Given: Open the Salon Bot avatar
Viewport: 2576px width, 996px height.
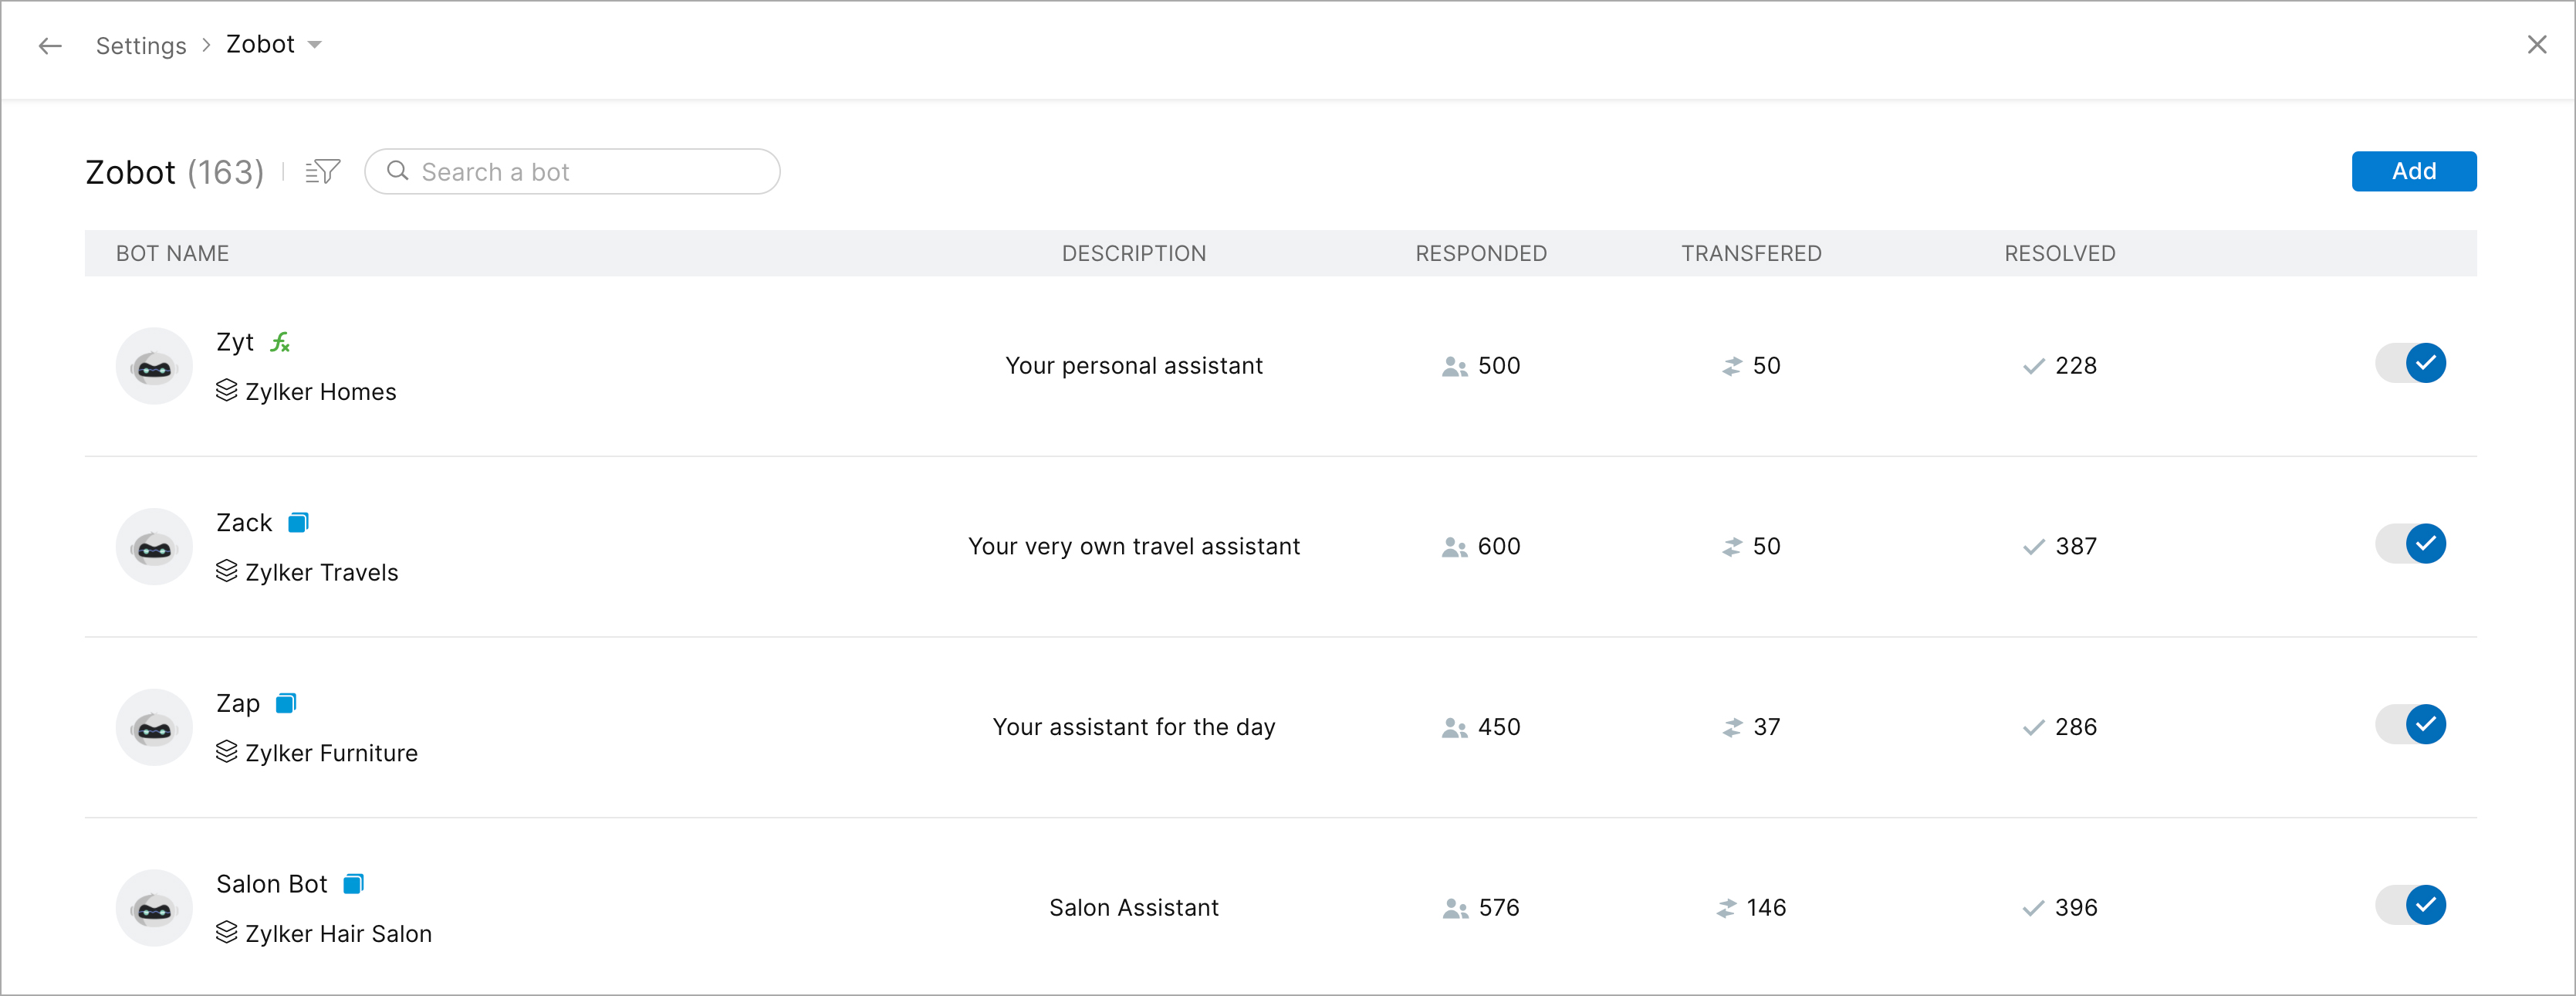Looking at the screenshot, I should click(x=154, y=908).
